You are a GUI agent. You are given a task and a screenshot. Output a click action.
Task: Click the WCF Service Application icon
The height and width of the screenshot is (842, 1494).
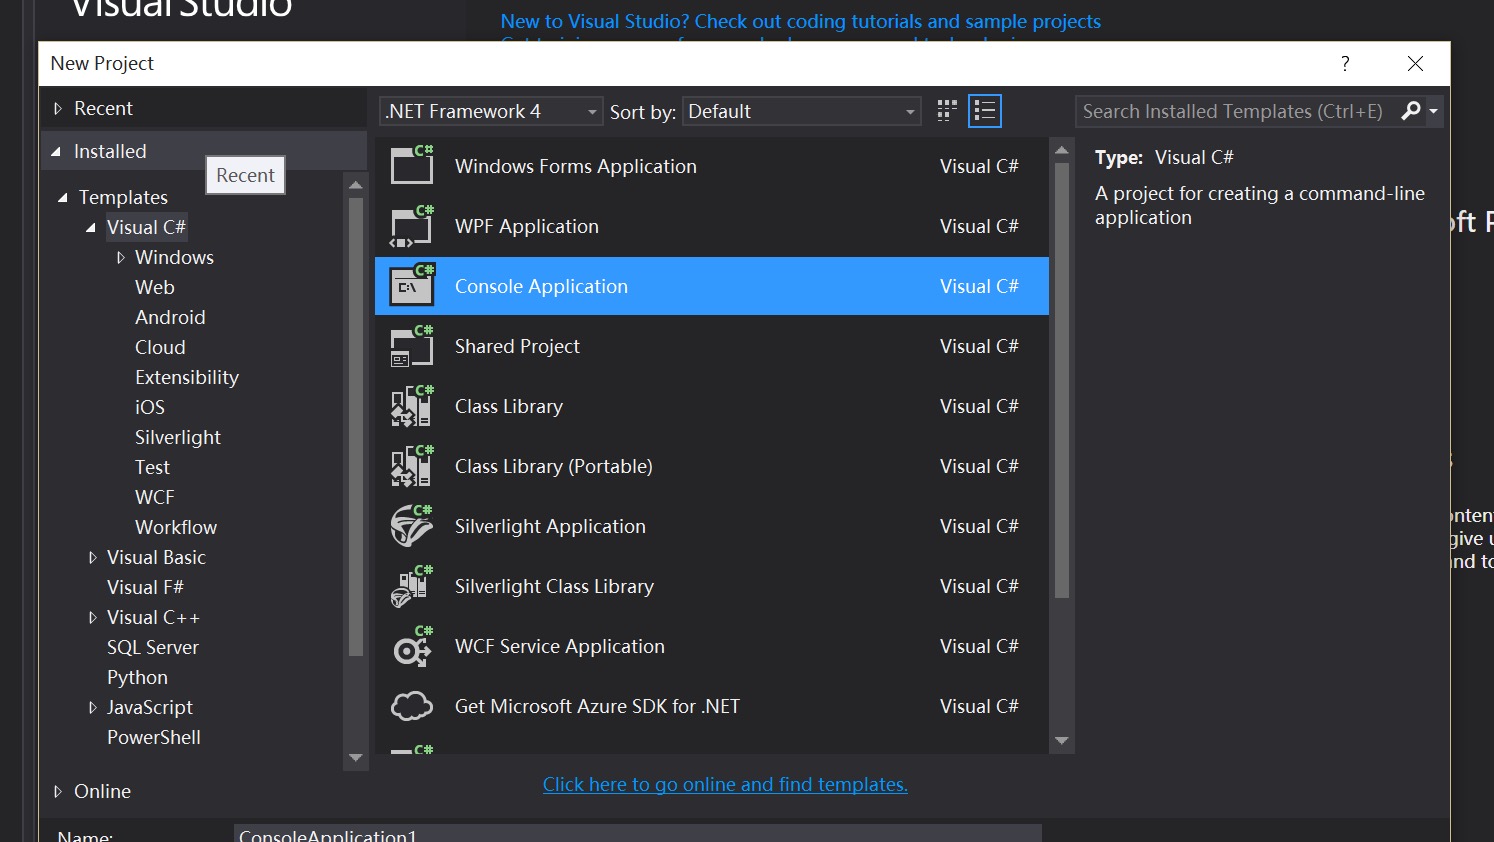(x=412, y=646)
